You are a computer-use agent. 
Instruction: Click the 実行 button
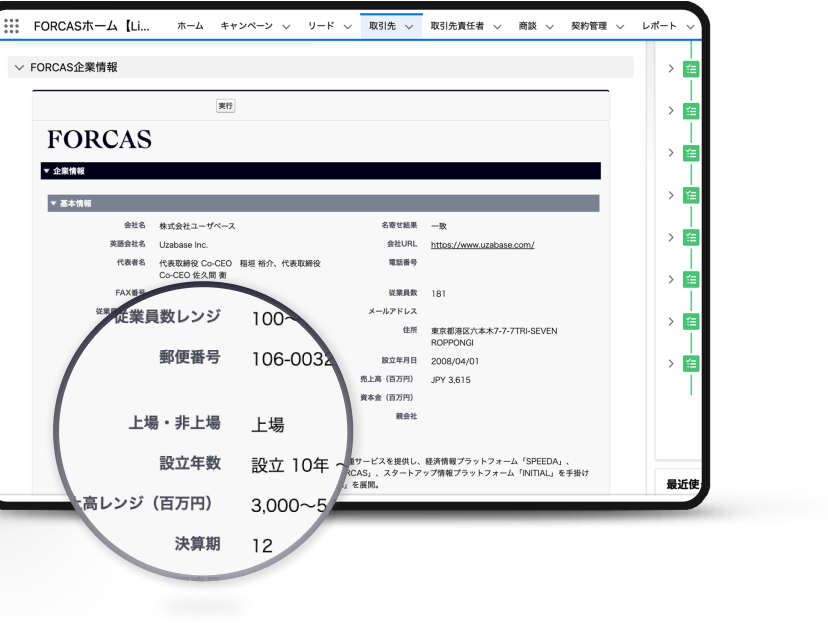point(225,106)
